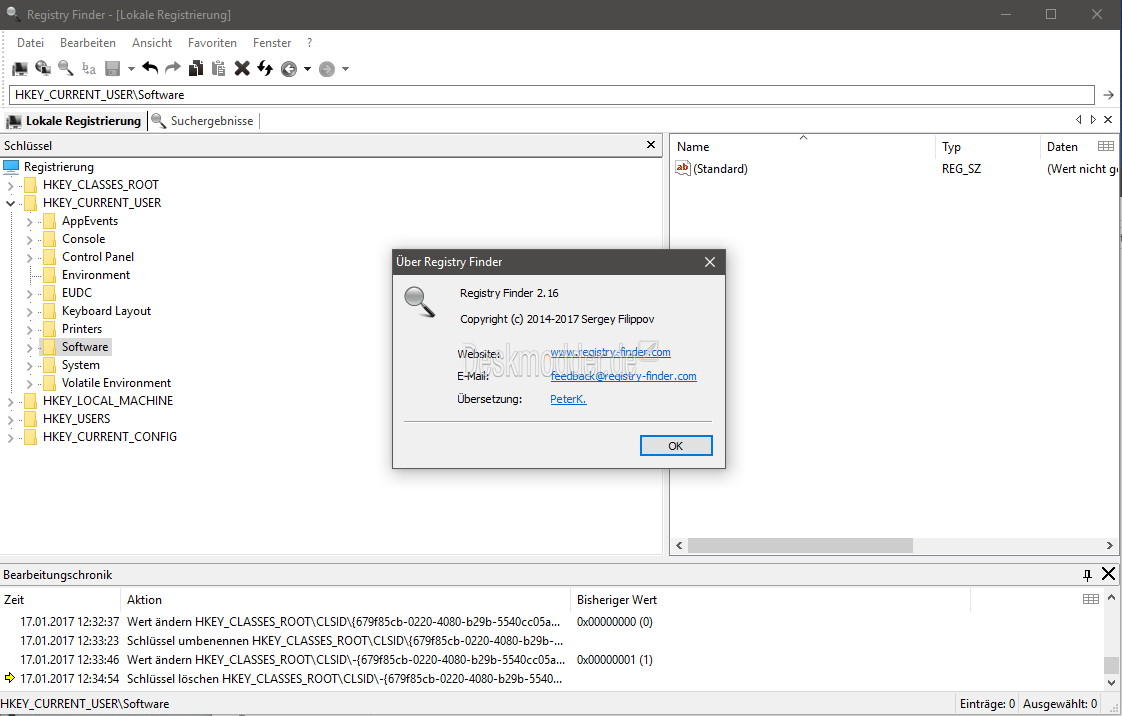Screen dimensions: 1122x716
Task: Open the Save button dropdown arrow
Action: tap(131, 69)
